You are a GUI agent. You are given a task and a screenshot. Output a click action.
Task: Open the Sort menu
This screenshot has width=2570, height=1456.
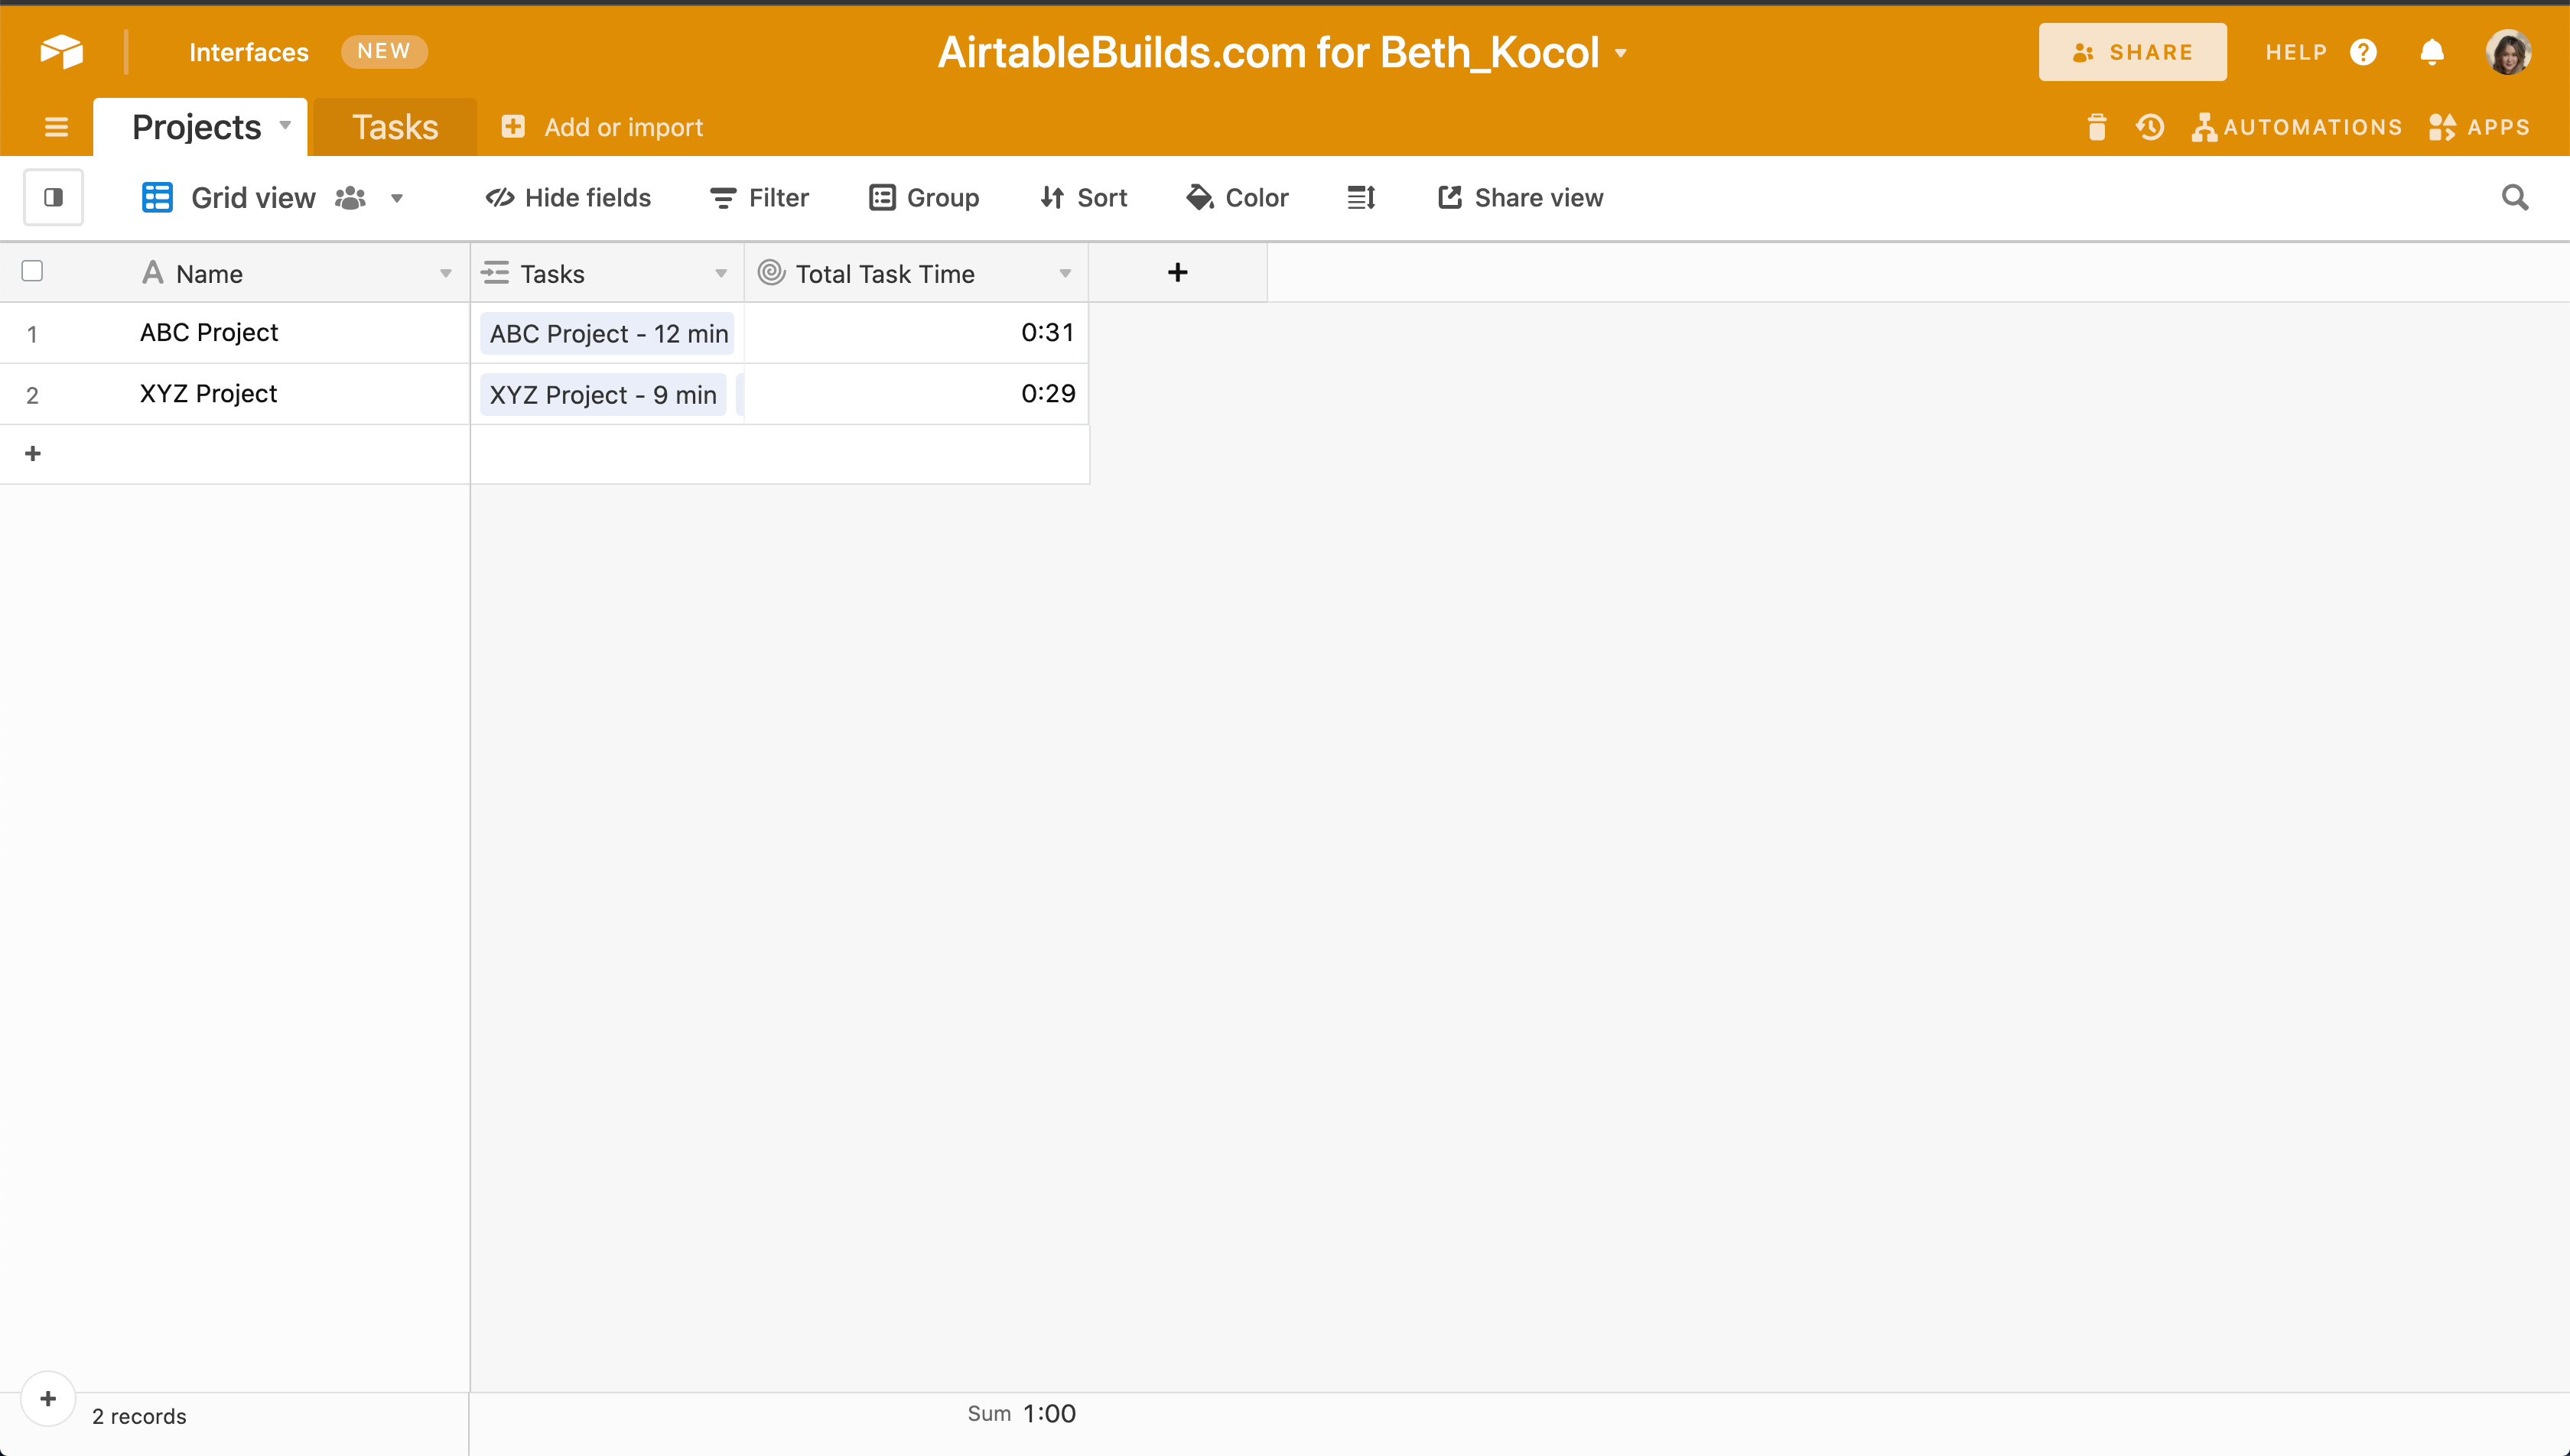click(x=1083, y=198)
